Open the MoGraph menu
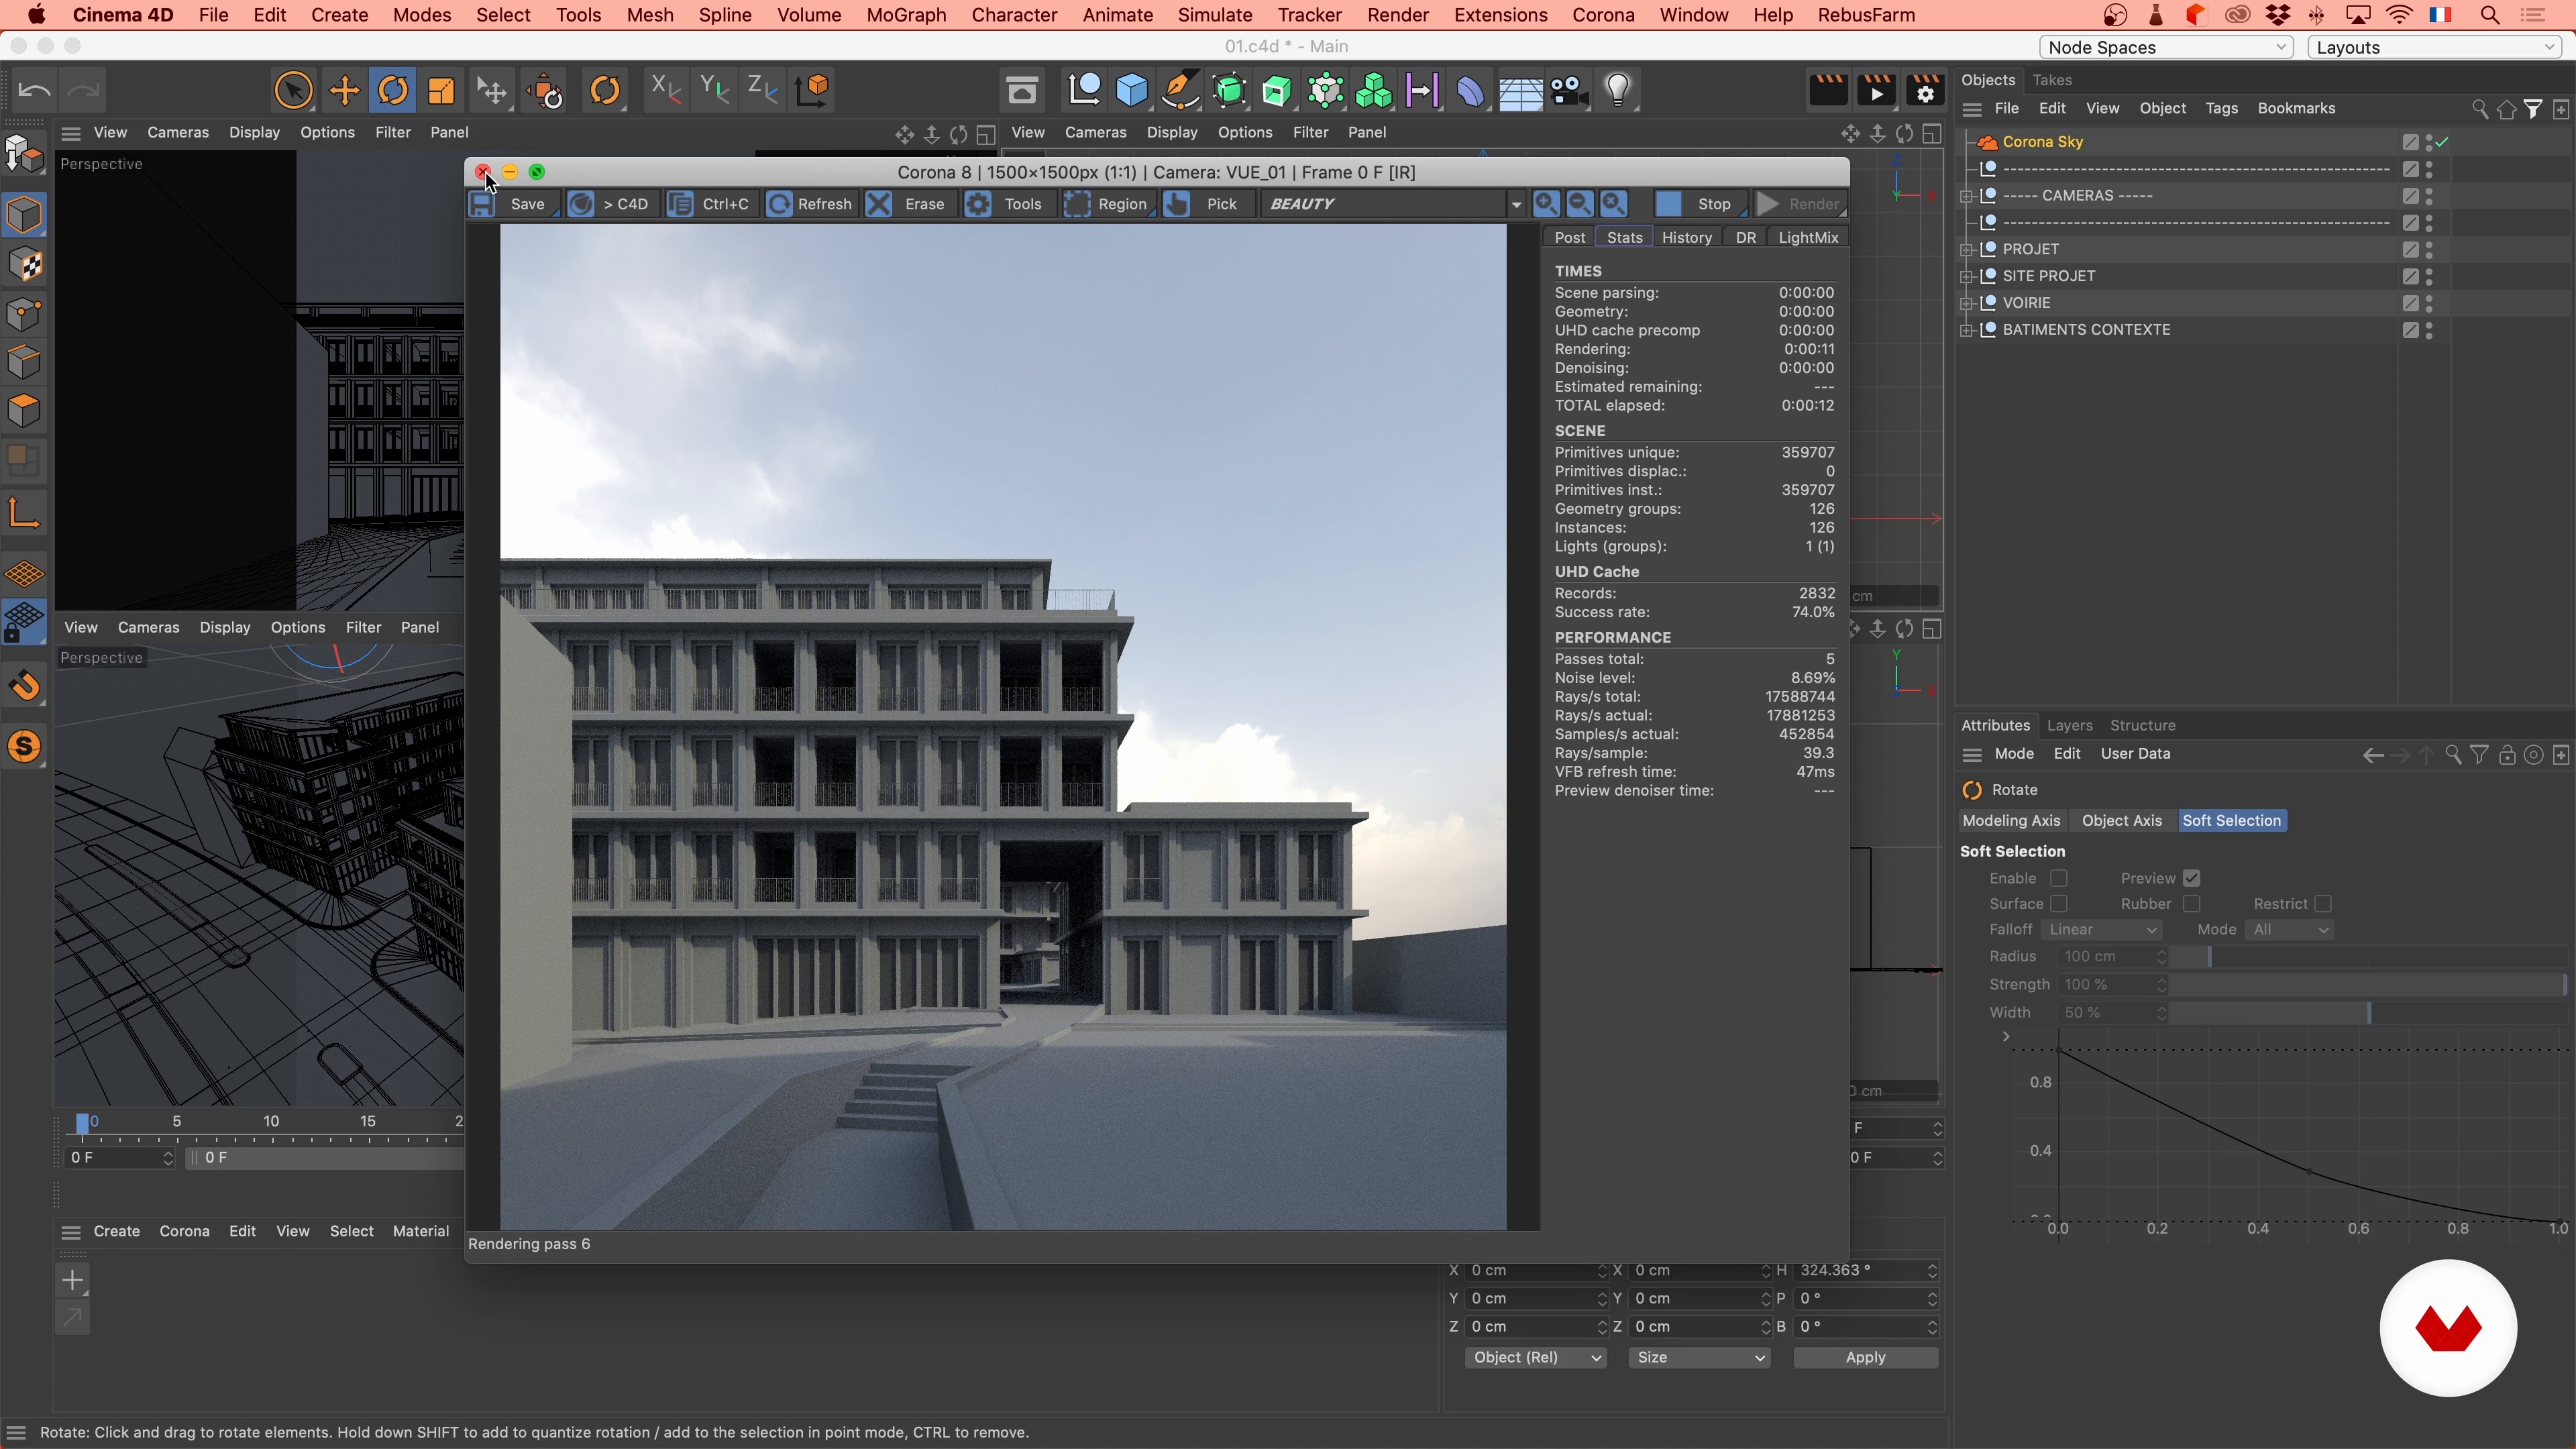The image size is (2576, 1449). pyautogui.click(x=906, y=15)
